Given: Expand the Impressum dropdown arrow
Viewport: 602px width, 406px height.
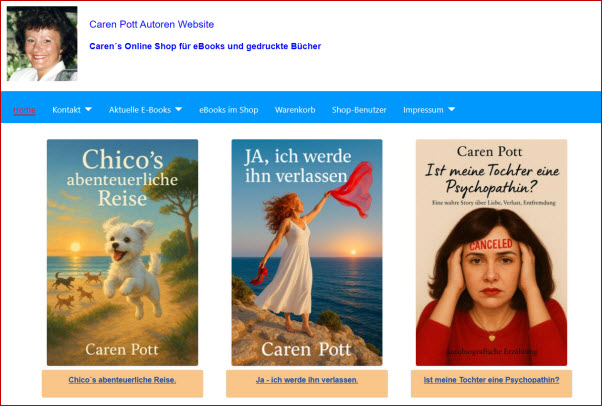Looking at the screenshot, I should (451, 110).
